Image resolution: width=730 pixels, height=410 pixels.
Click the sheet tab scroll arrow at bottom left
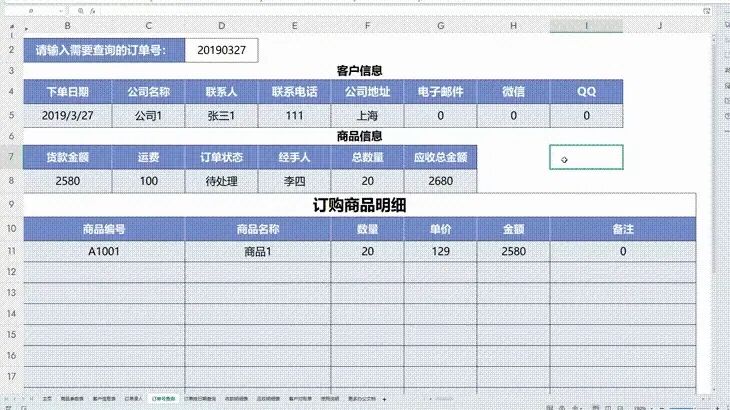tap(10, 398)
